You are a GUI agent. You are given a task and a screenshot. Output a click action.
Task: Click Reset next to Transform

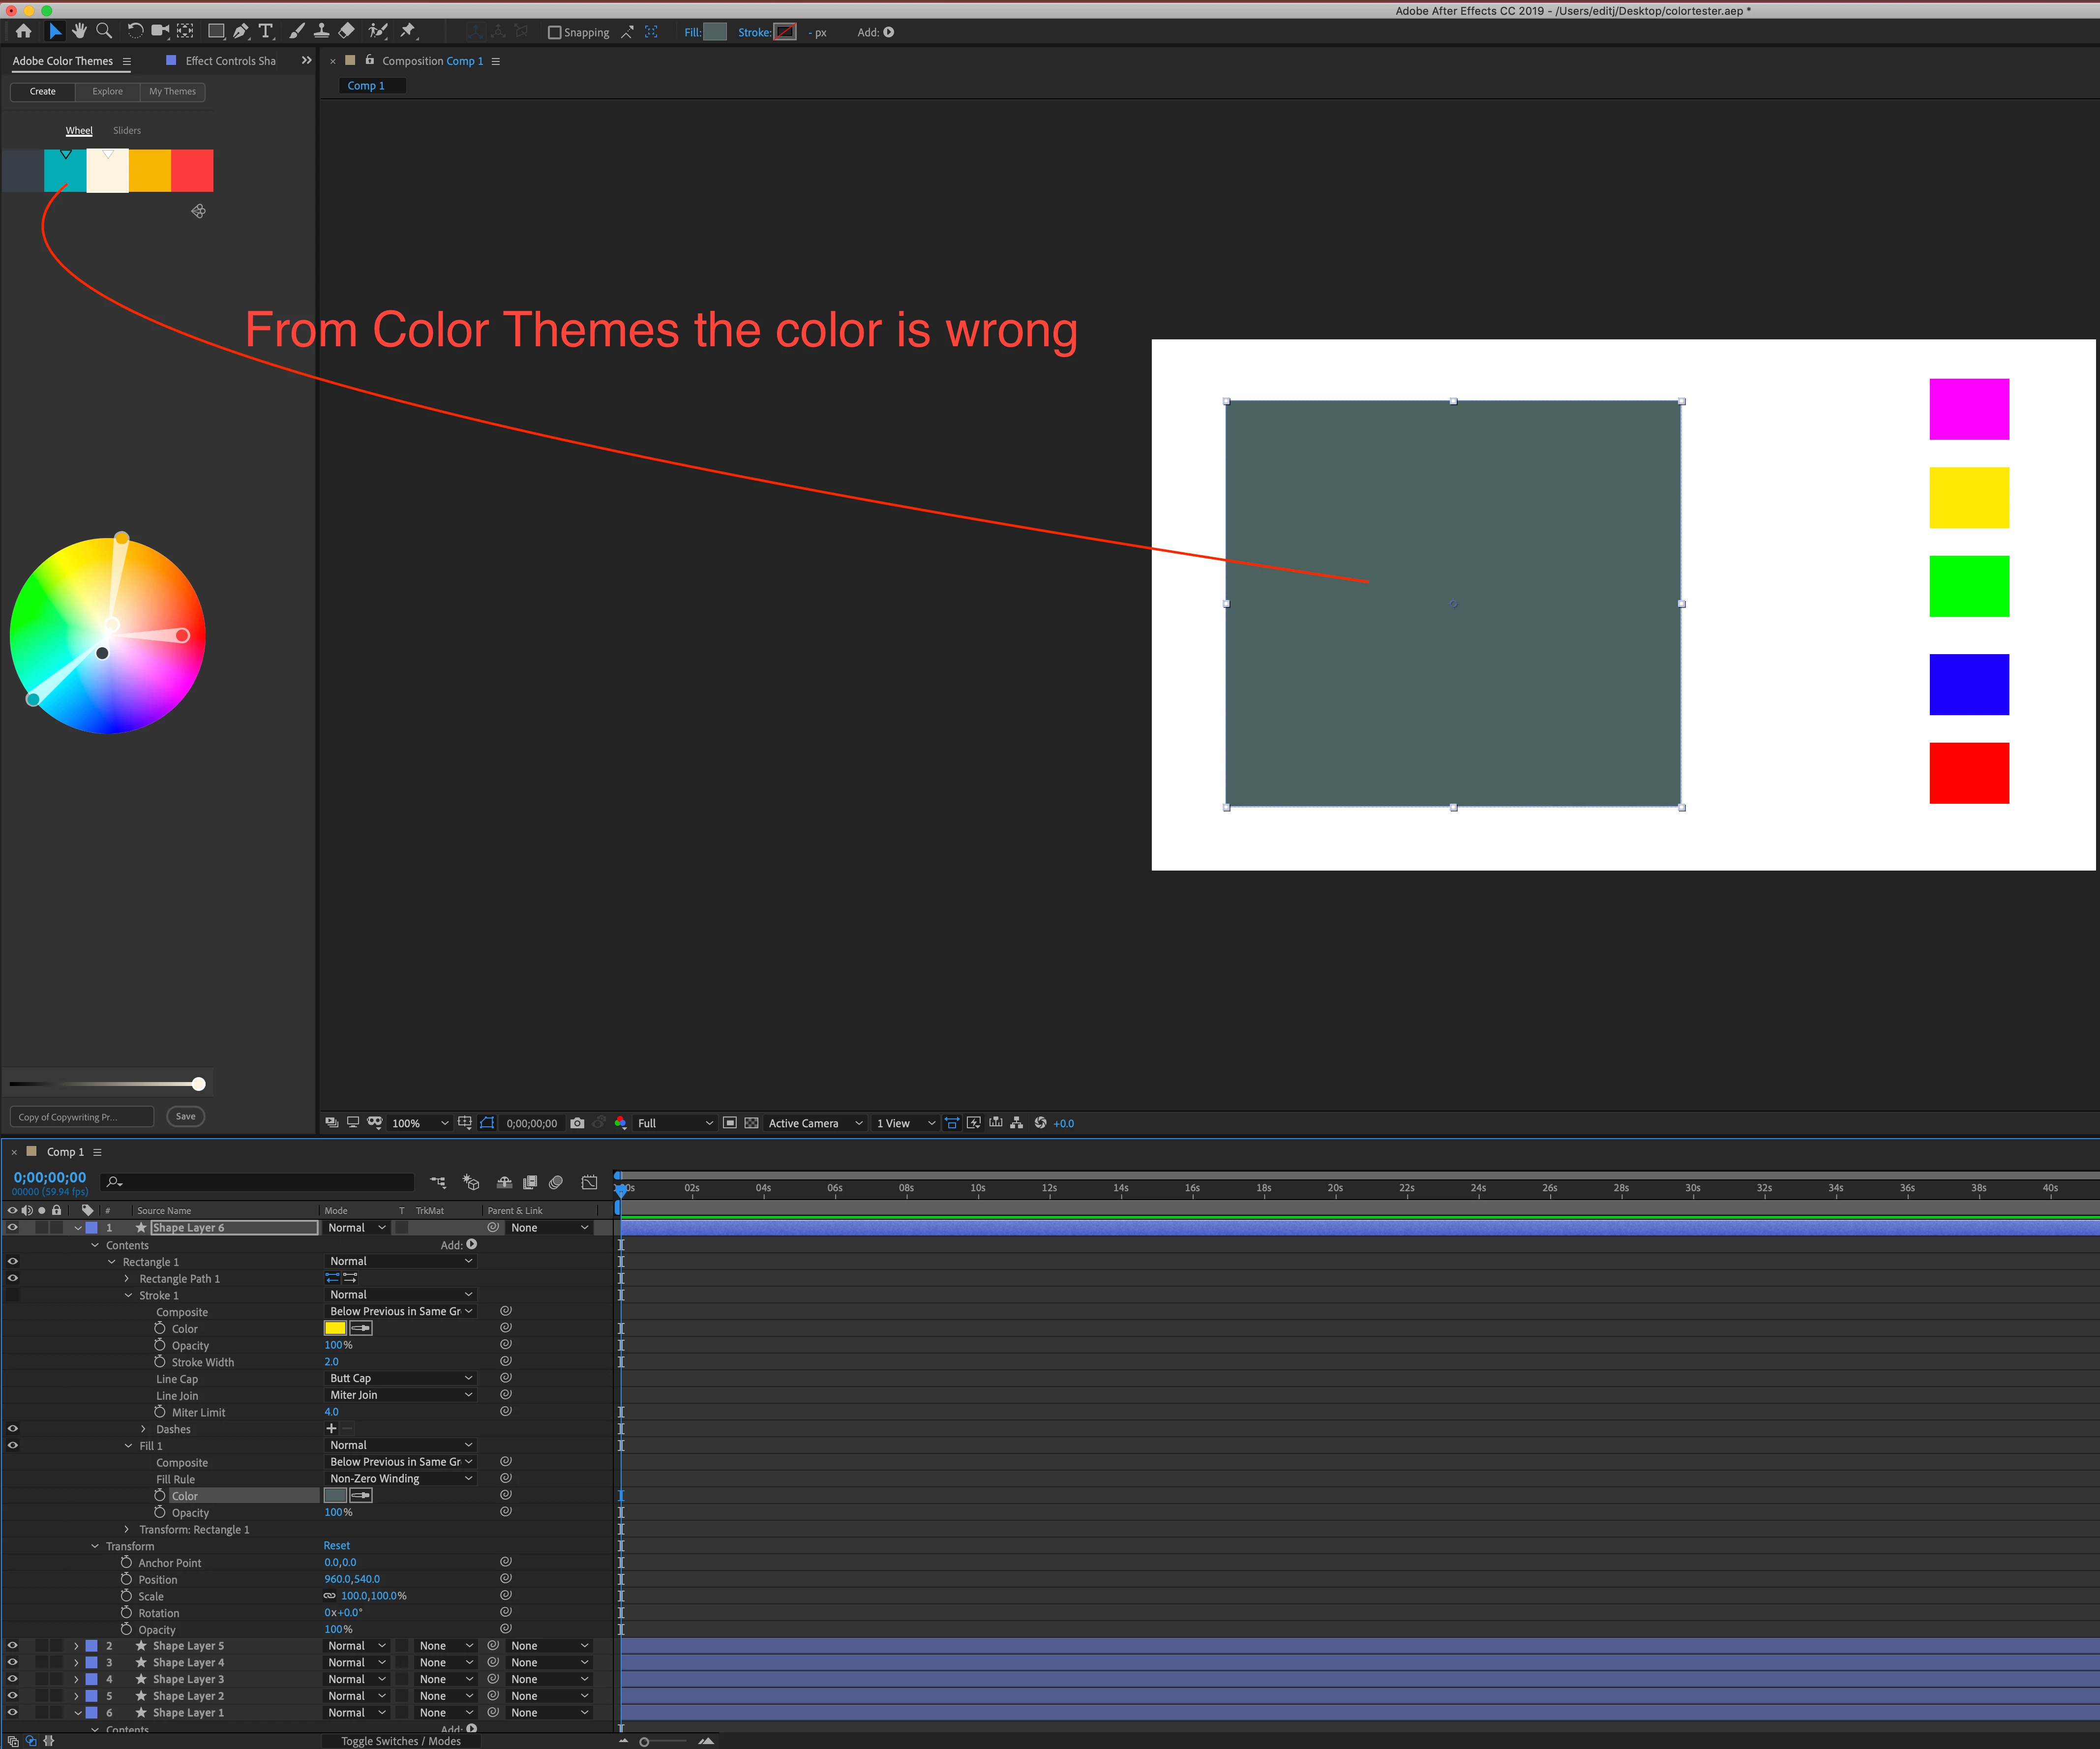pos(337,1545)
